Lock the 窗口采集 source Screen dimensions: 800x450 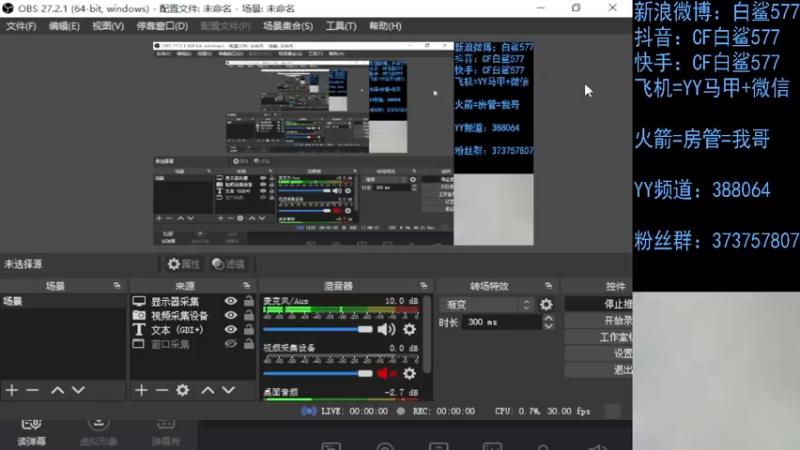click(x=248, y=344)
